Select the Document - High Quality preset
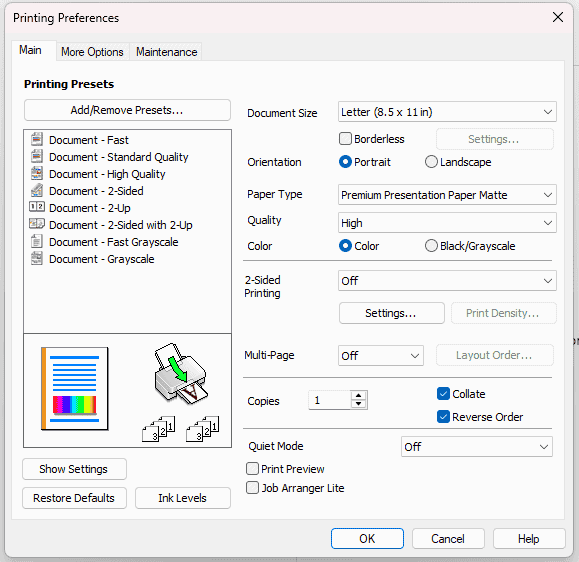The image size is (579, 562). tap(107, 174)
